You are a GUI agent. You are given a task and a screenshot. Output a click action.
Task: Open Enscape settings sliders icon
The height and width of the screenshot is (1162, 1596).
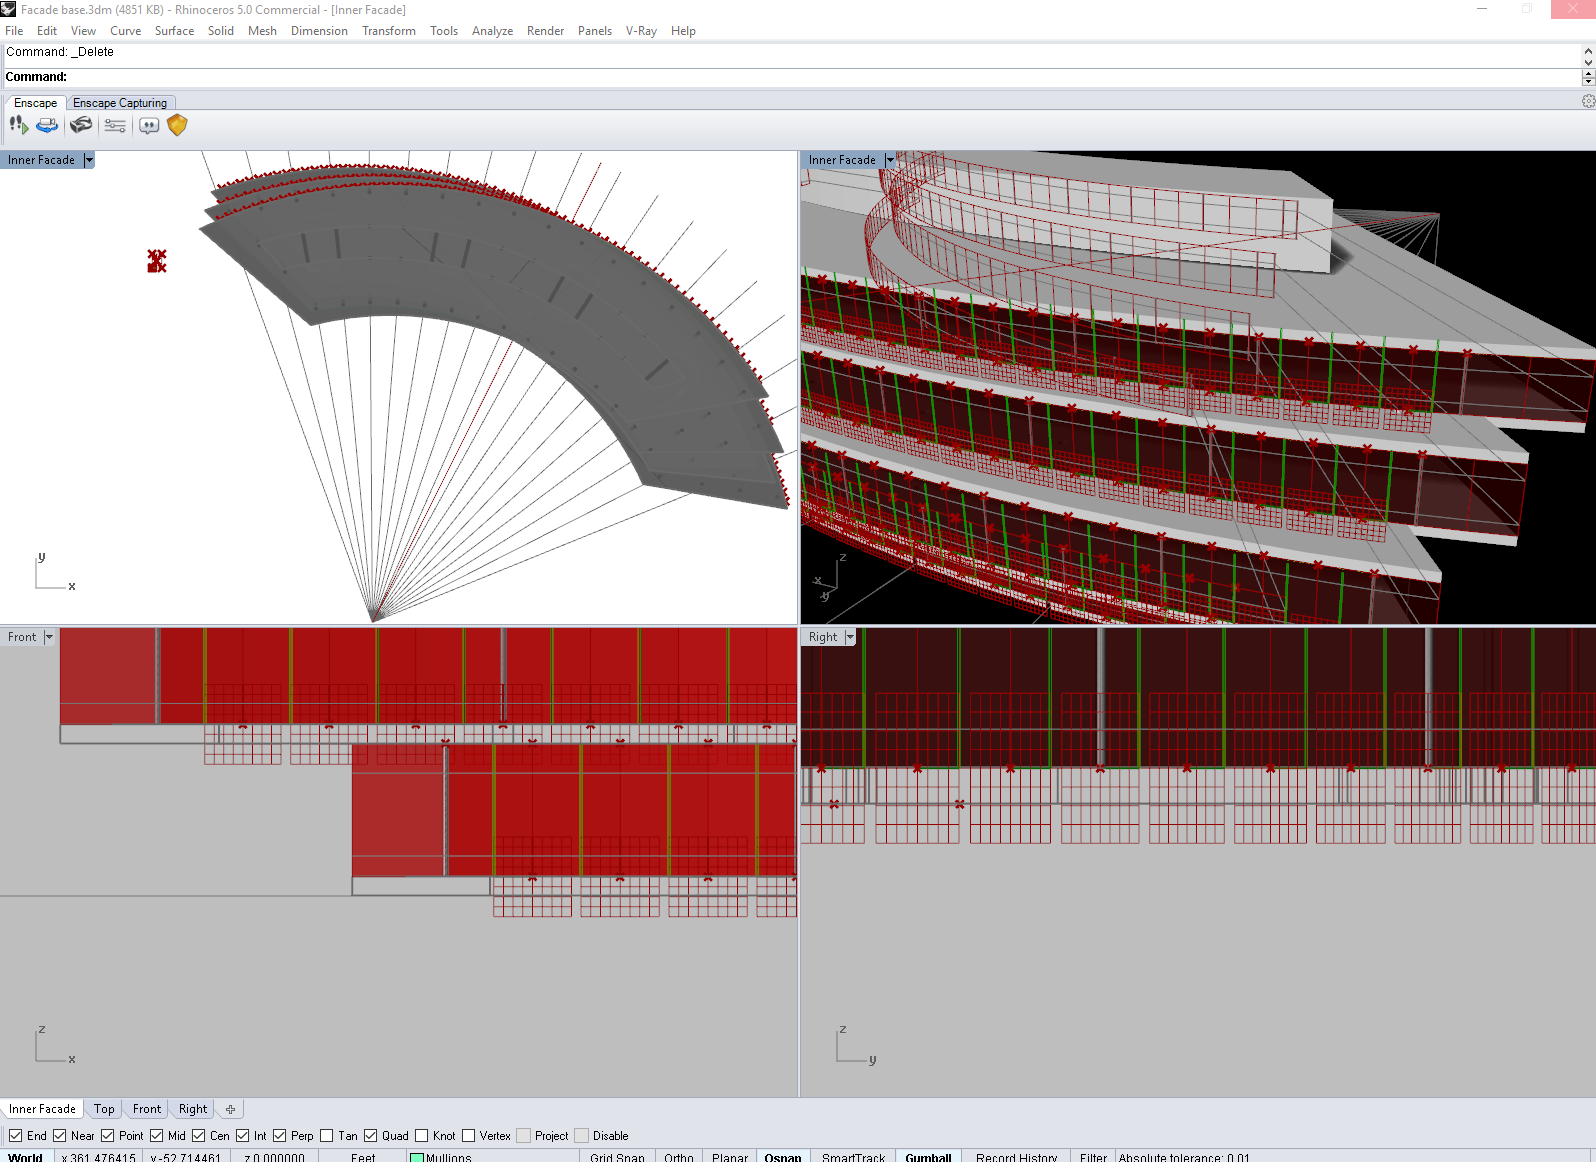(115, 125)
